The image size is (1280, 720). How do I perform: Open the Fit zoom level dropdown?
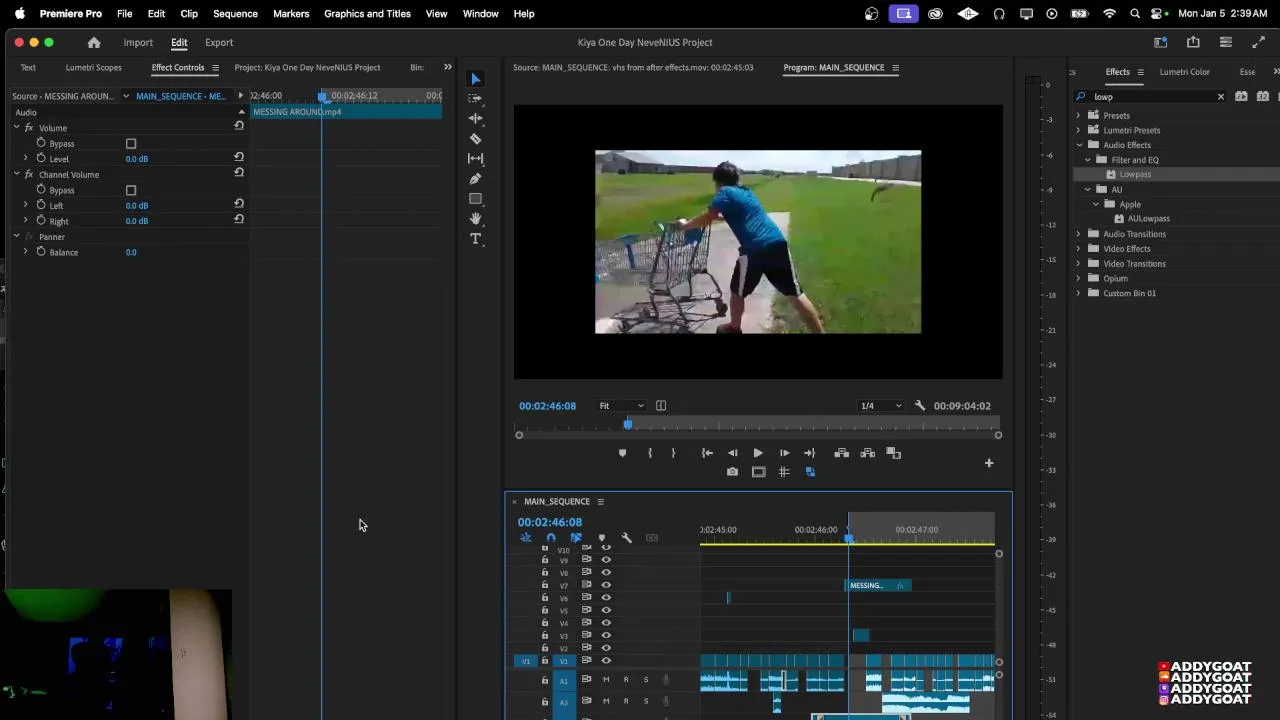[621, 406]
